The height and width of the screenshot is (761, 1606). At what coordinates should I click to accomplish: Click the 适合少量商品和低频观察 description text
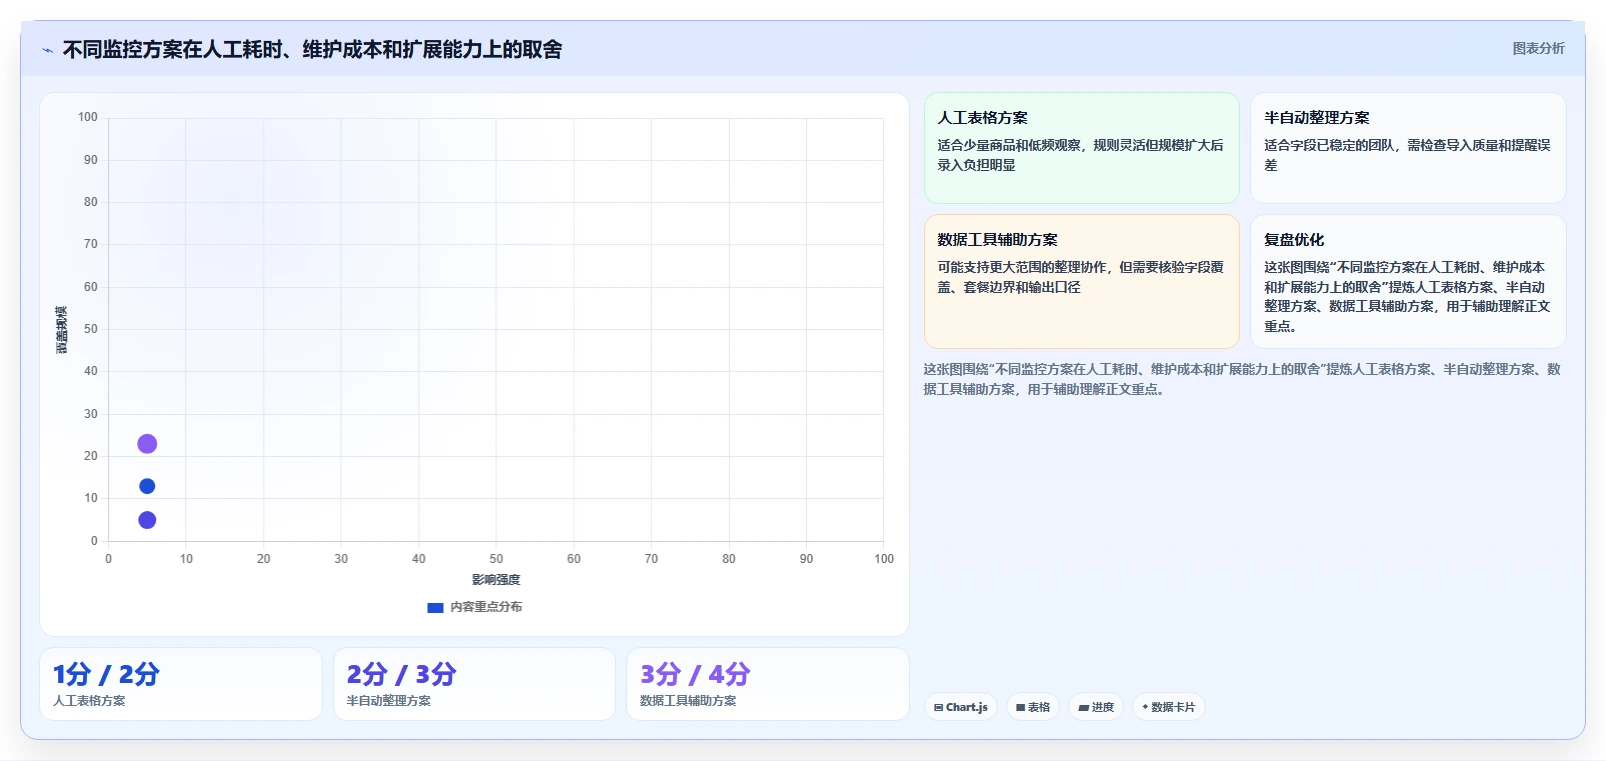tap(1080, 155)
